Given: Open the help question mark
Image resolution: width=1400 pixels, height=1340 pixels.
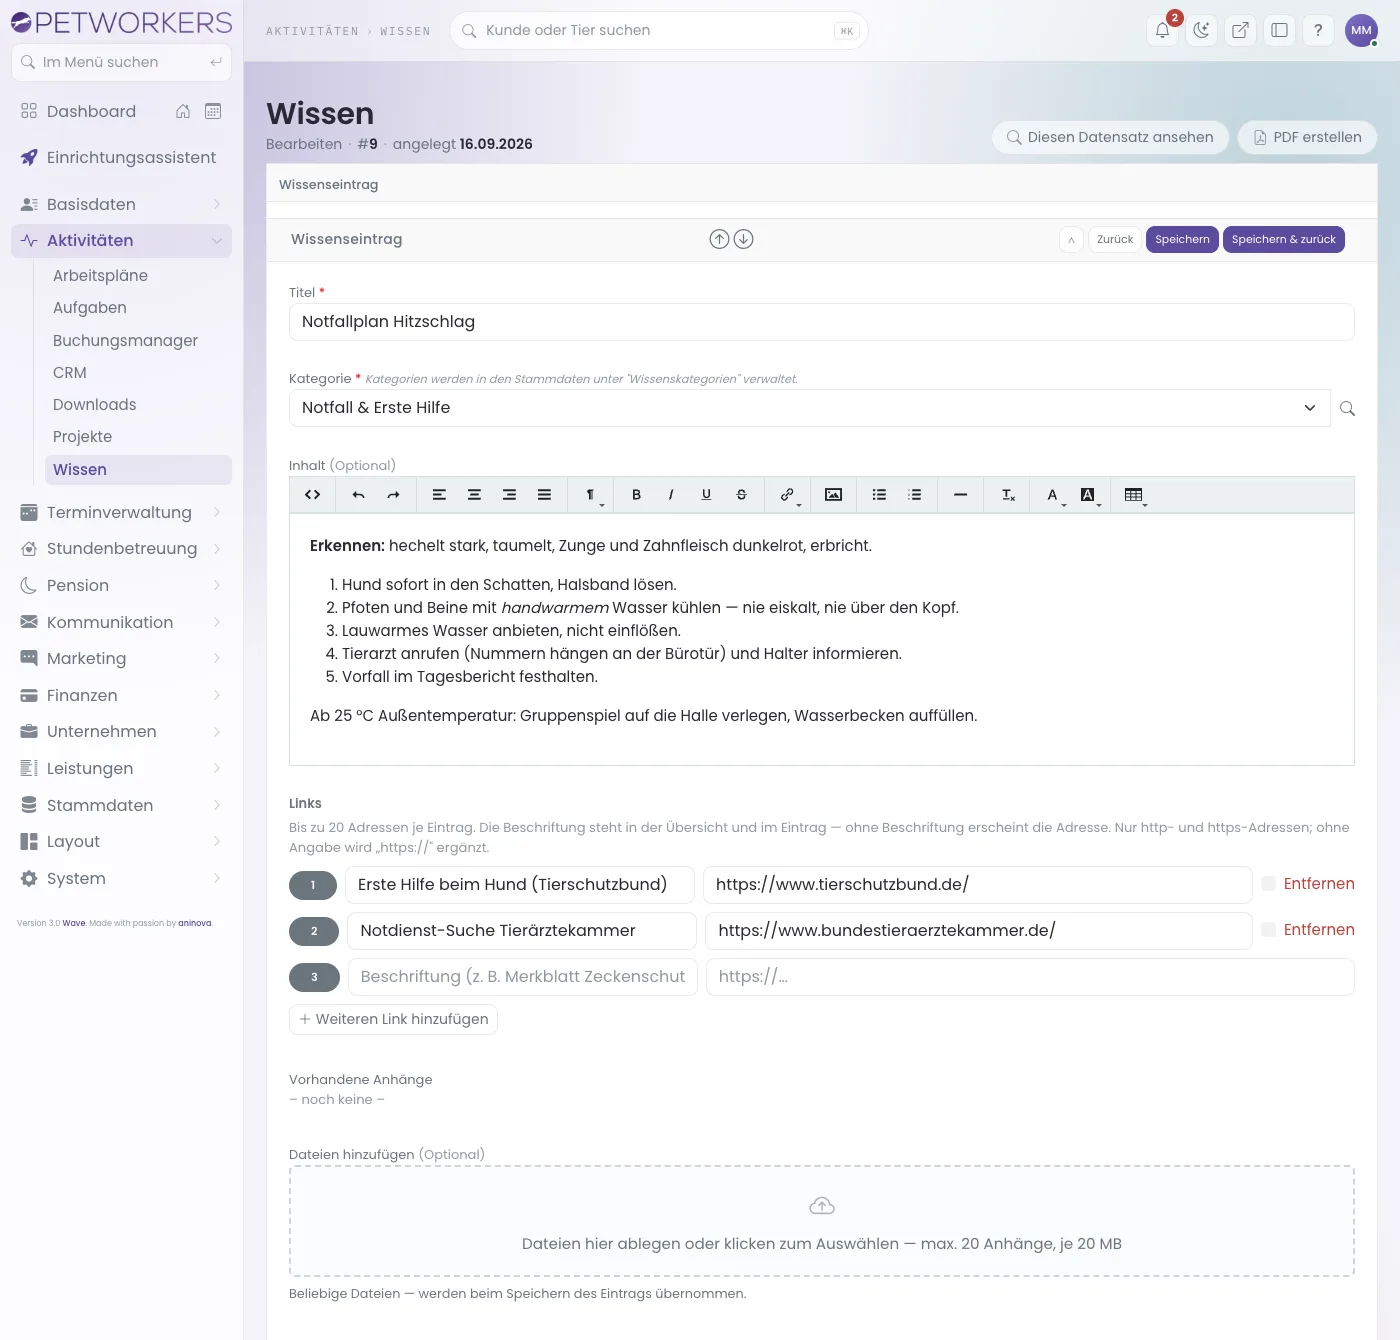Looking at the screenshot, I should click(1318, 30).
